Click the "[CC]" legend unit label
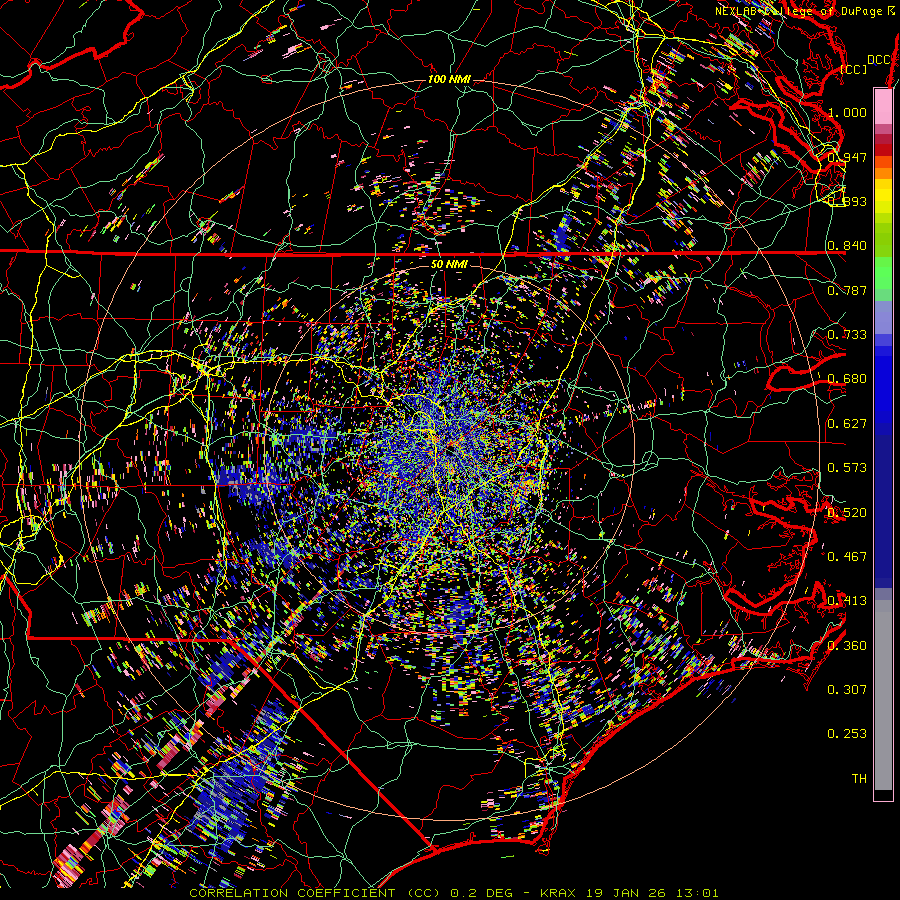 pos(854,69)
